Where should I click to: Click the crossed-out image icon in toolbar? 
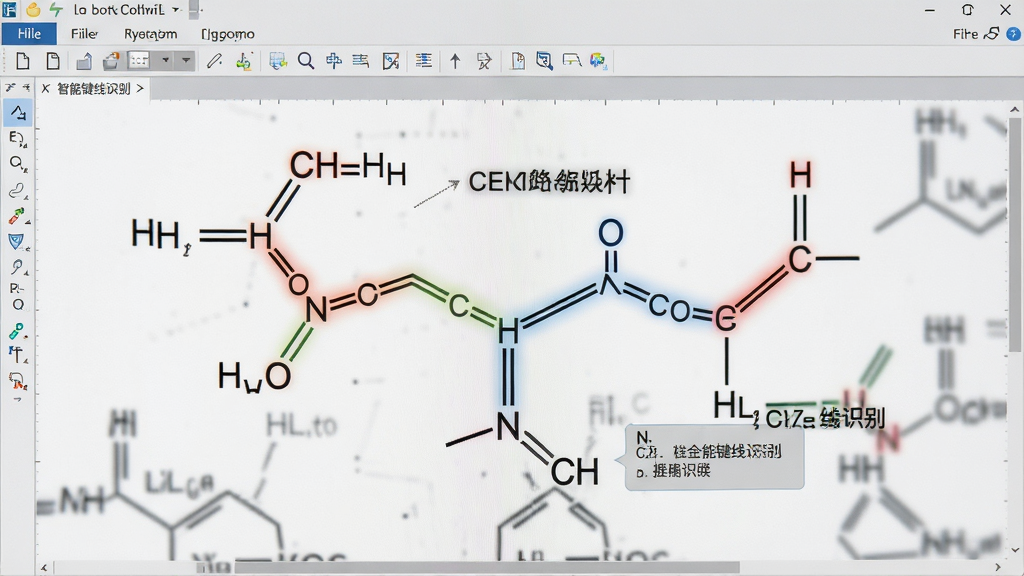coord(391,61)
